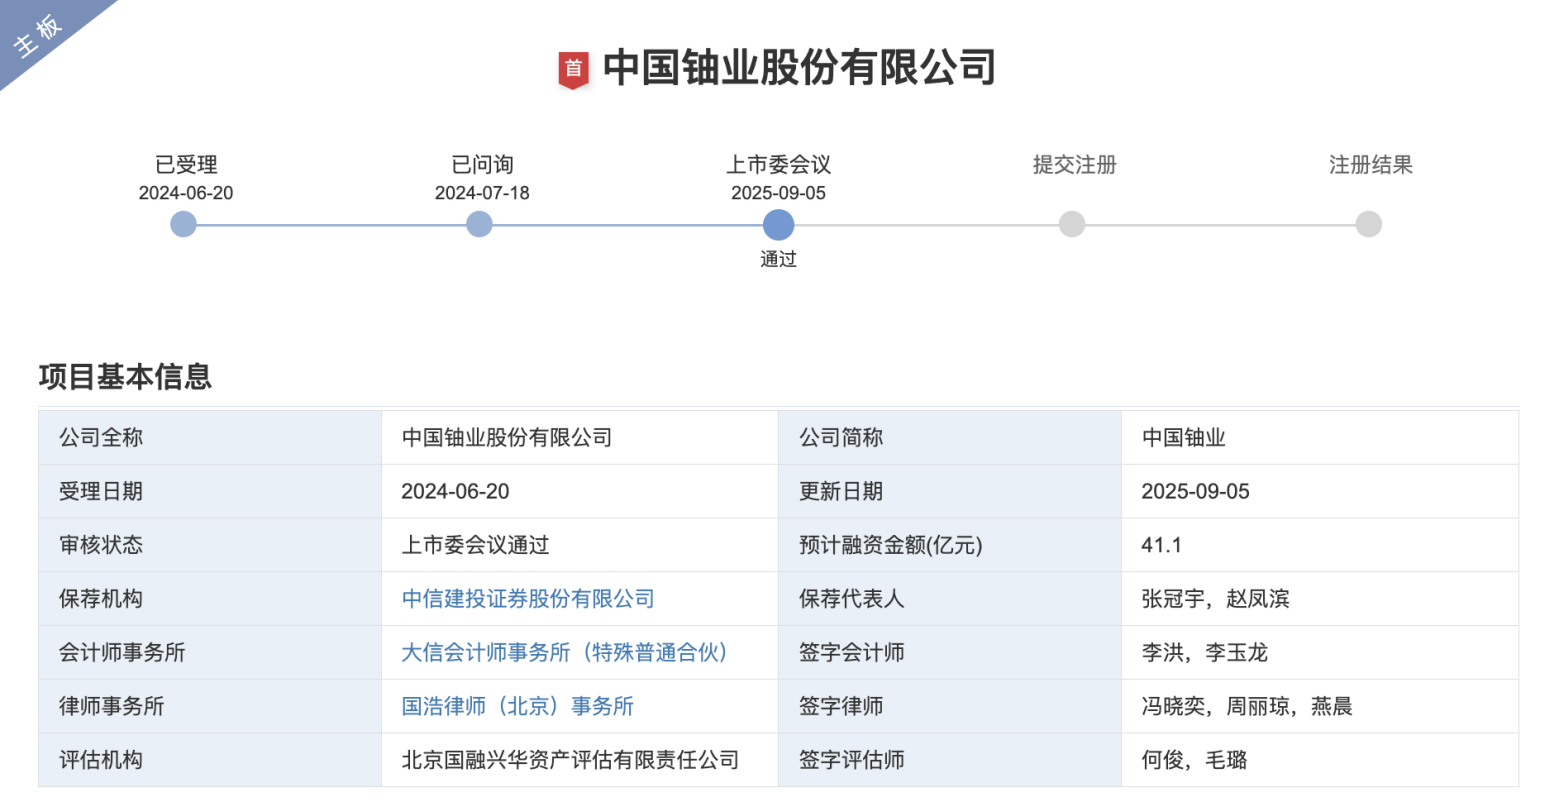Click the 提交注册 stage label text
Image resolution: width=1559 pixels, height=802 pixels.
coord(1074,165)
